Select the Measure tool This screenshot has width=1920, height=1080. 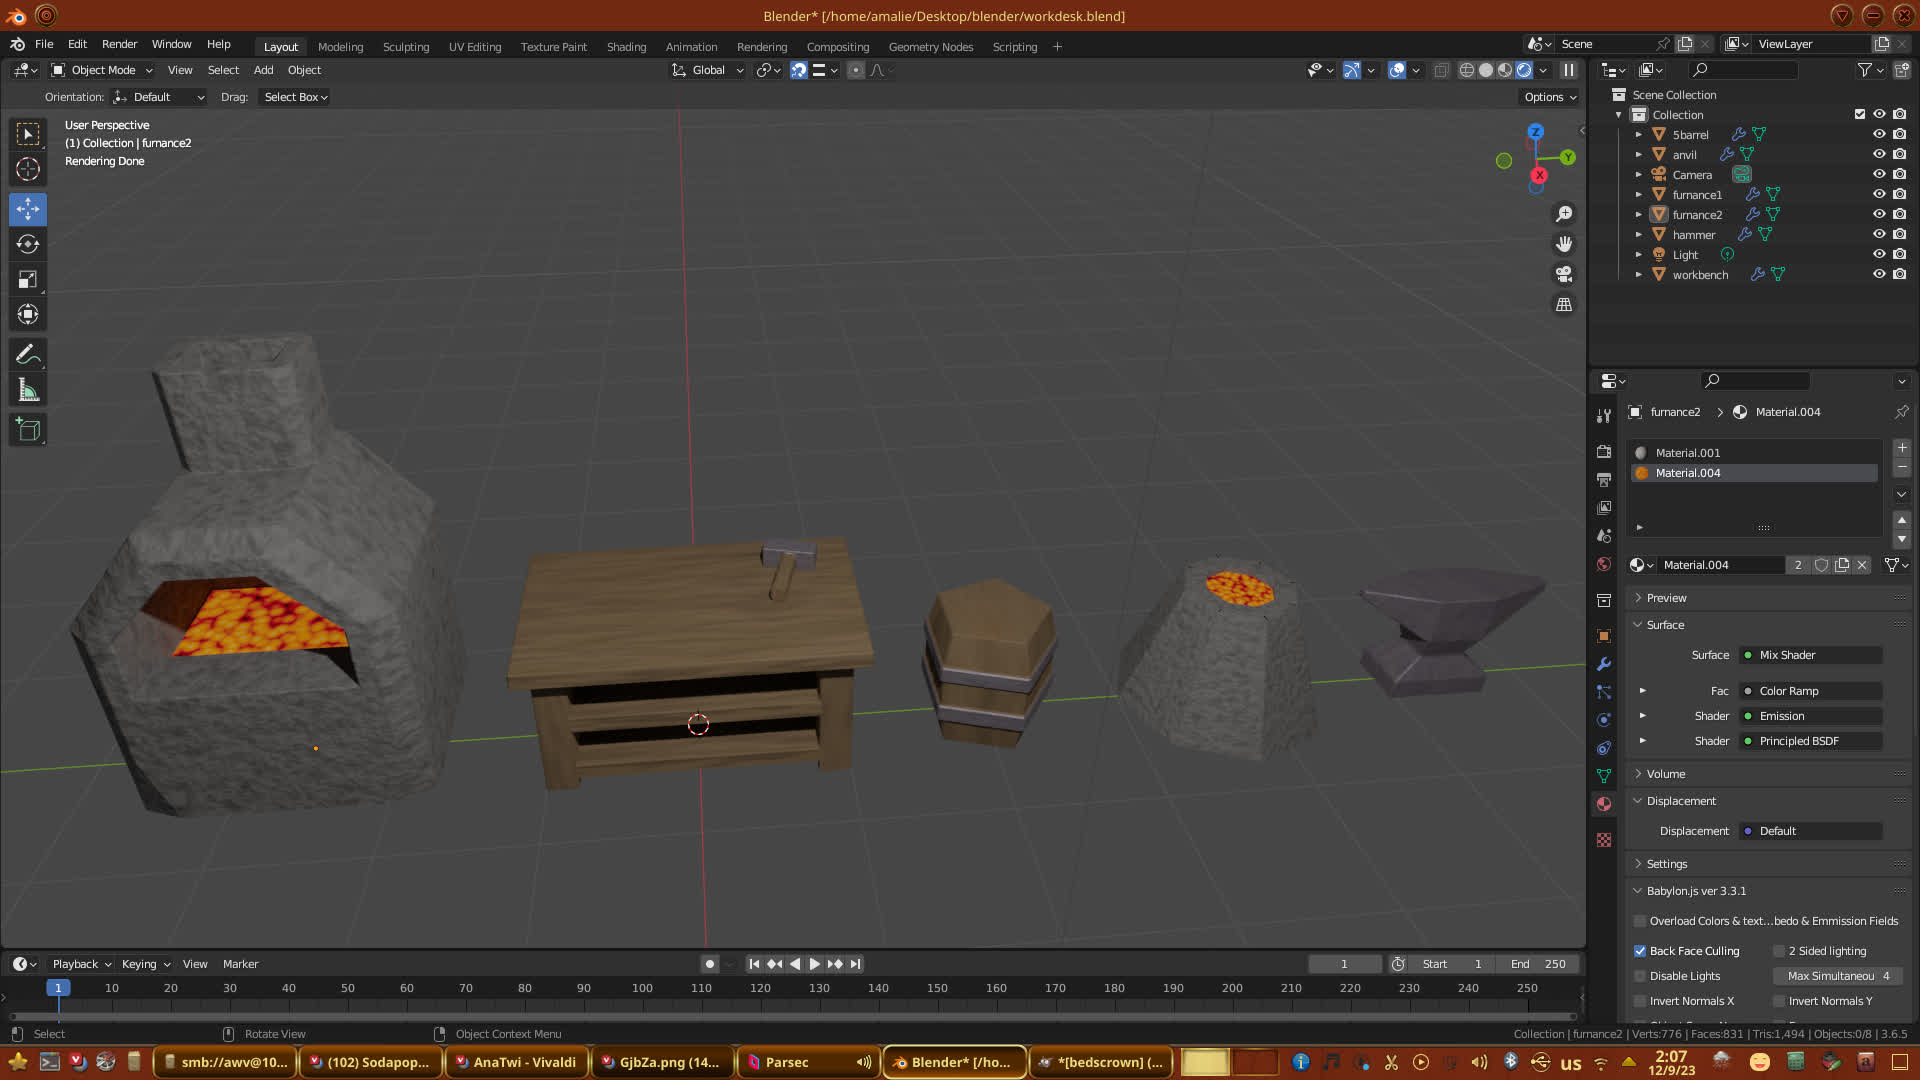(28, 391)
